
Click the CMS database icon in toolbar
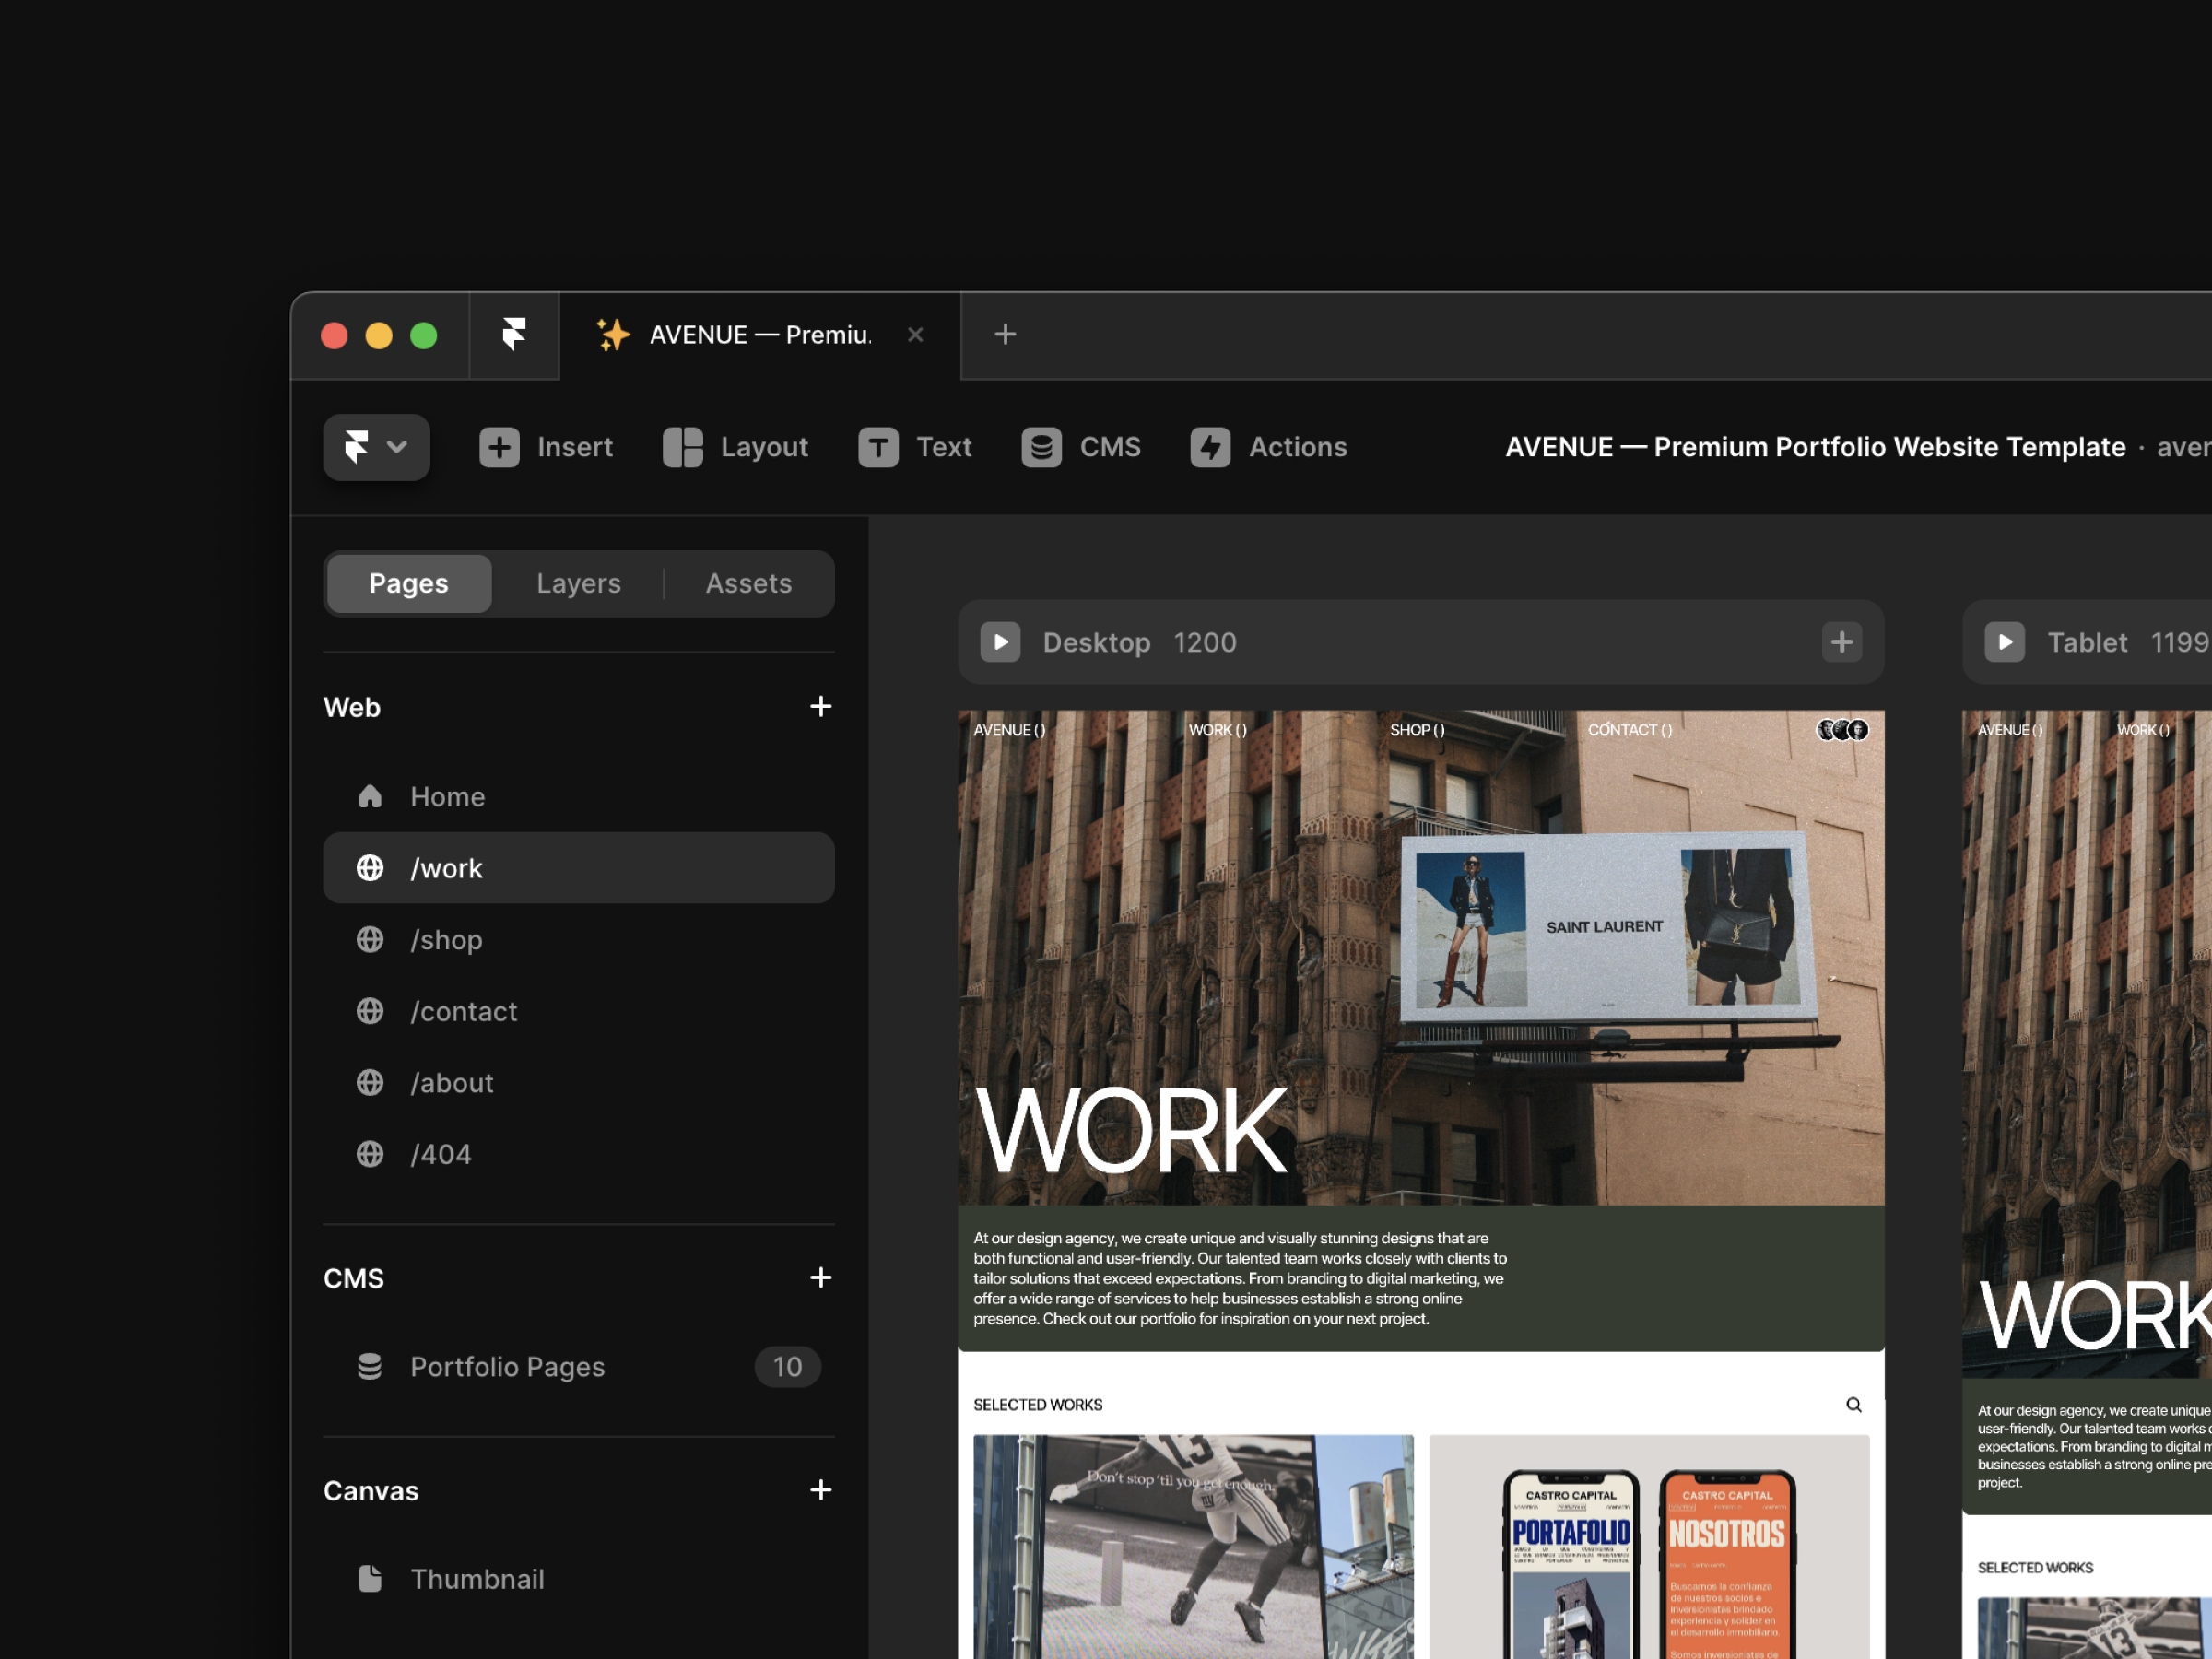pos(1041,447)
